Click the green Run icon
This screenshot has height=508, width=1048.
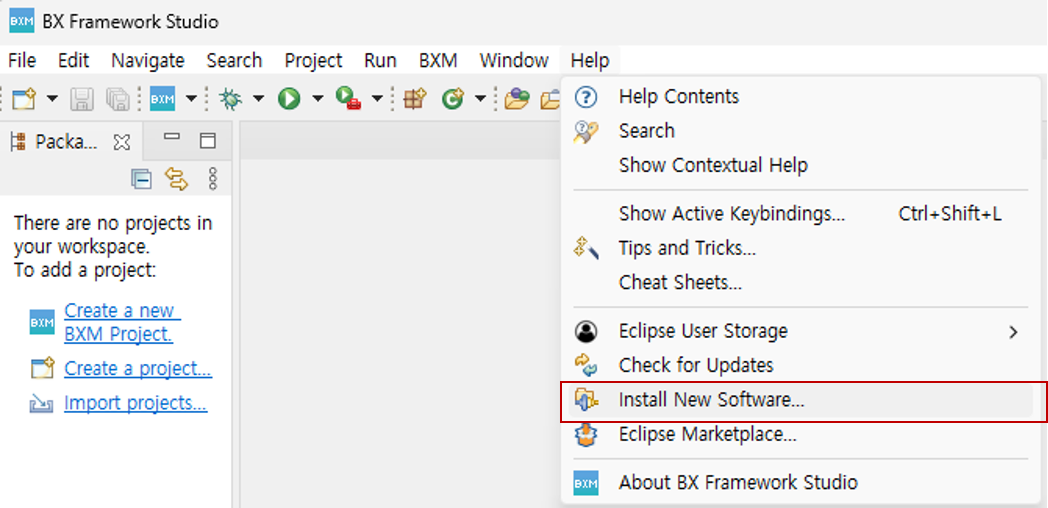(289, 99)
